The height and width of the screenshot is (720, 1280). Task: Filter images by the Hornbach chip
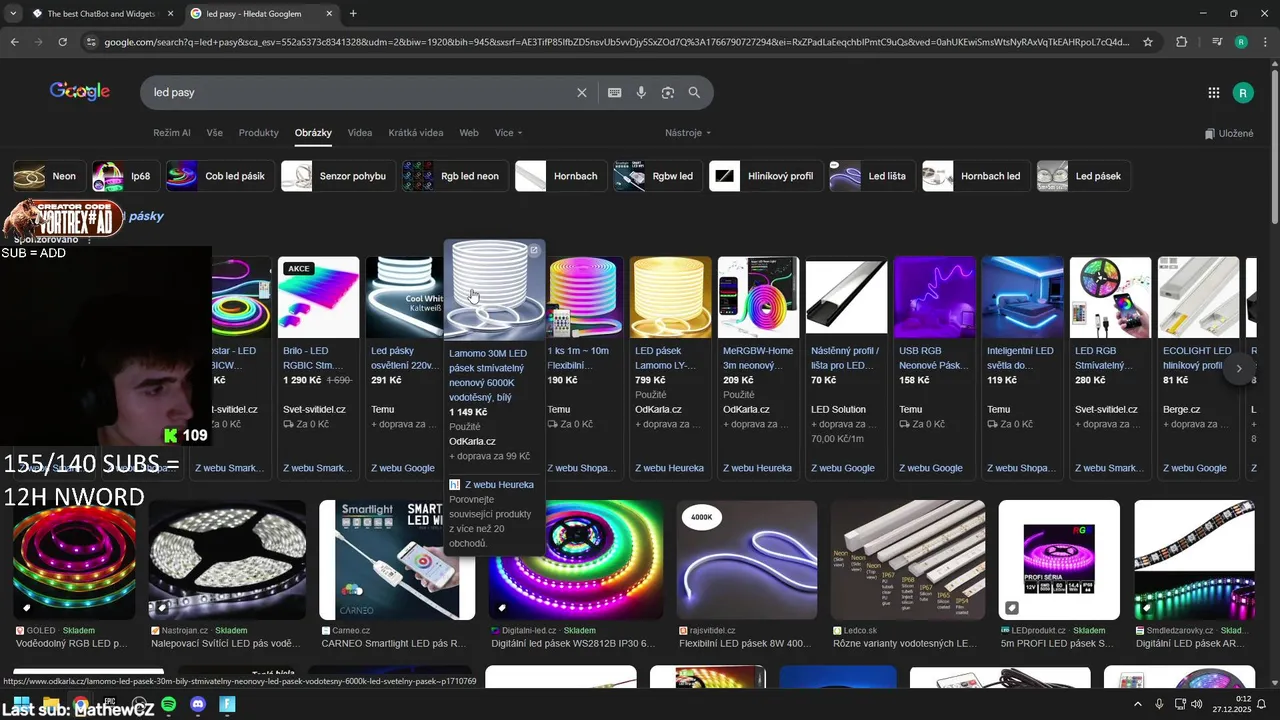click(x=560, y=176)
